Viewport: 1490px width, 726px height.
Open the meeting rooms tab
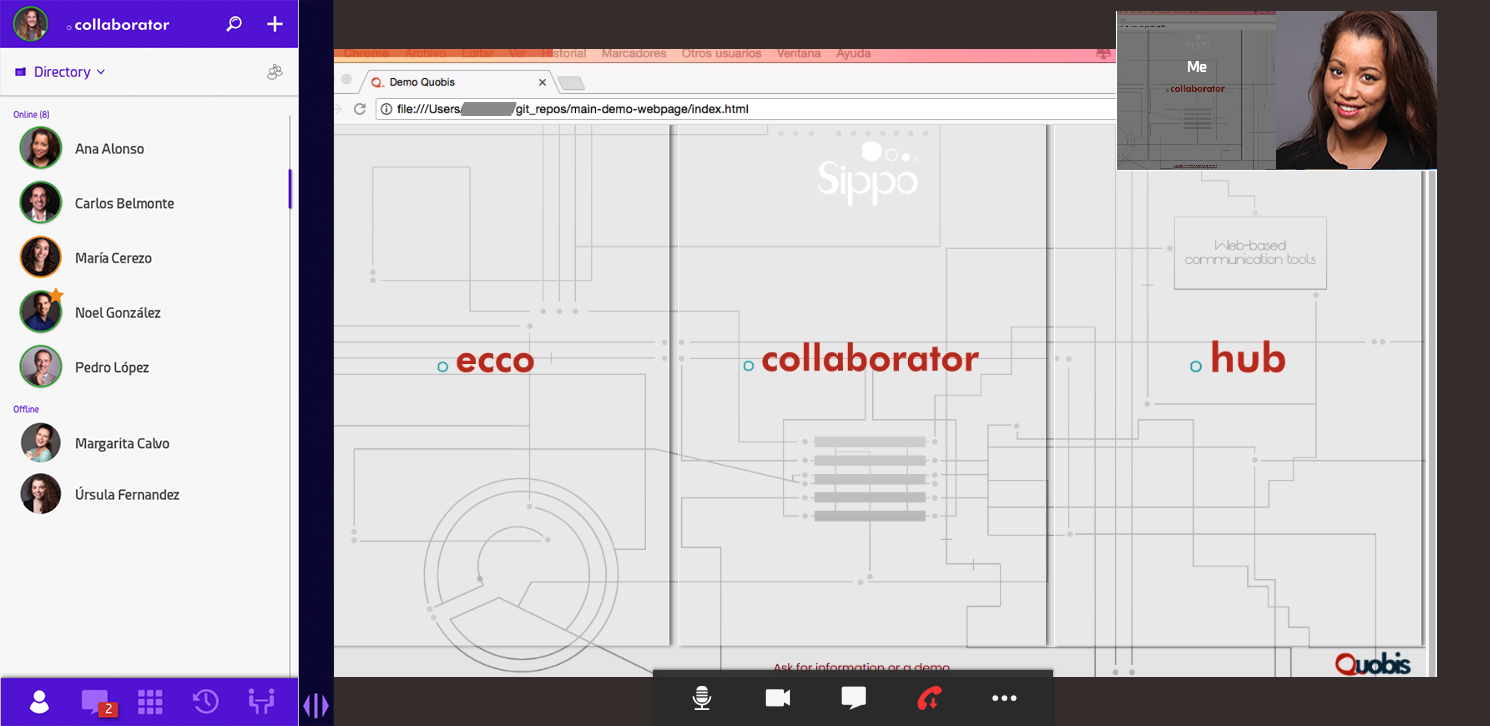(261, 702)
